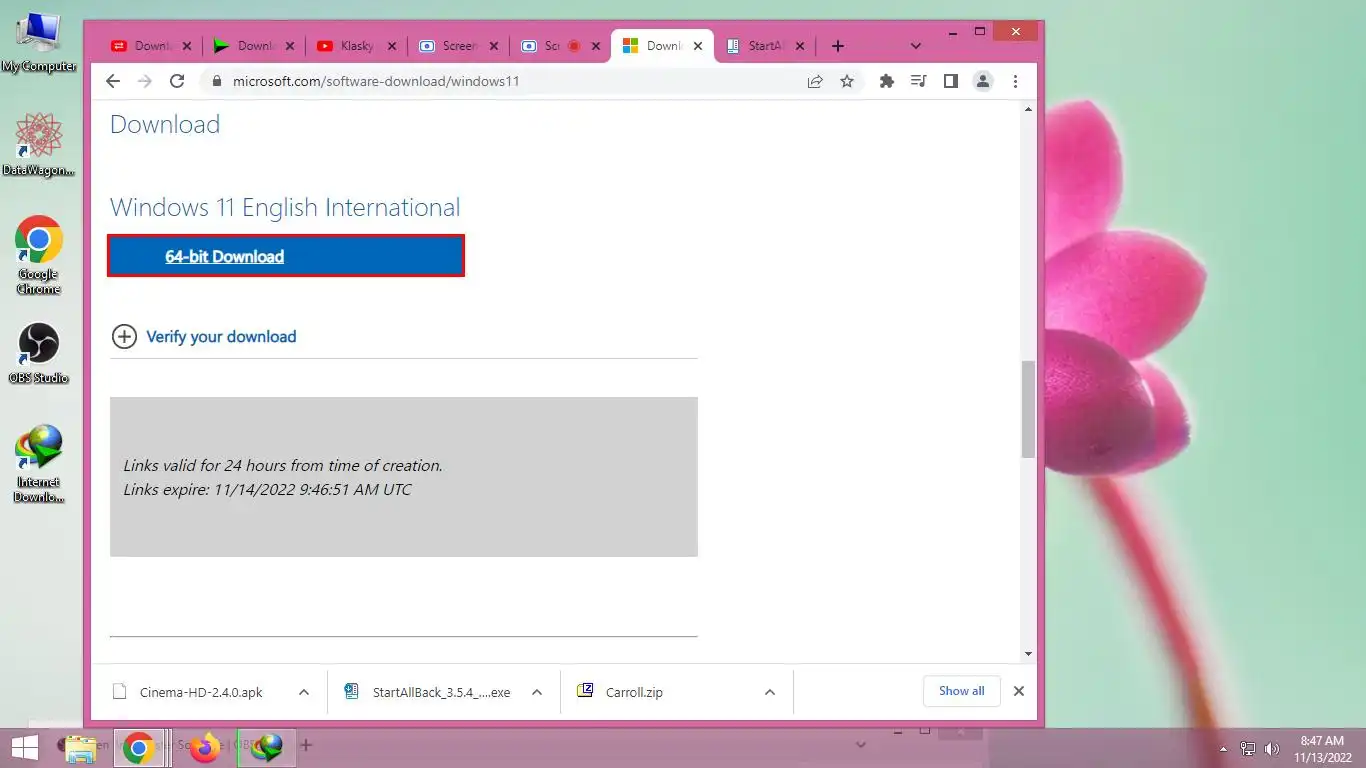Viewport: 1366px width, 768px height.
Task: Click the volume speaker tray icon
Action: 1272,748
